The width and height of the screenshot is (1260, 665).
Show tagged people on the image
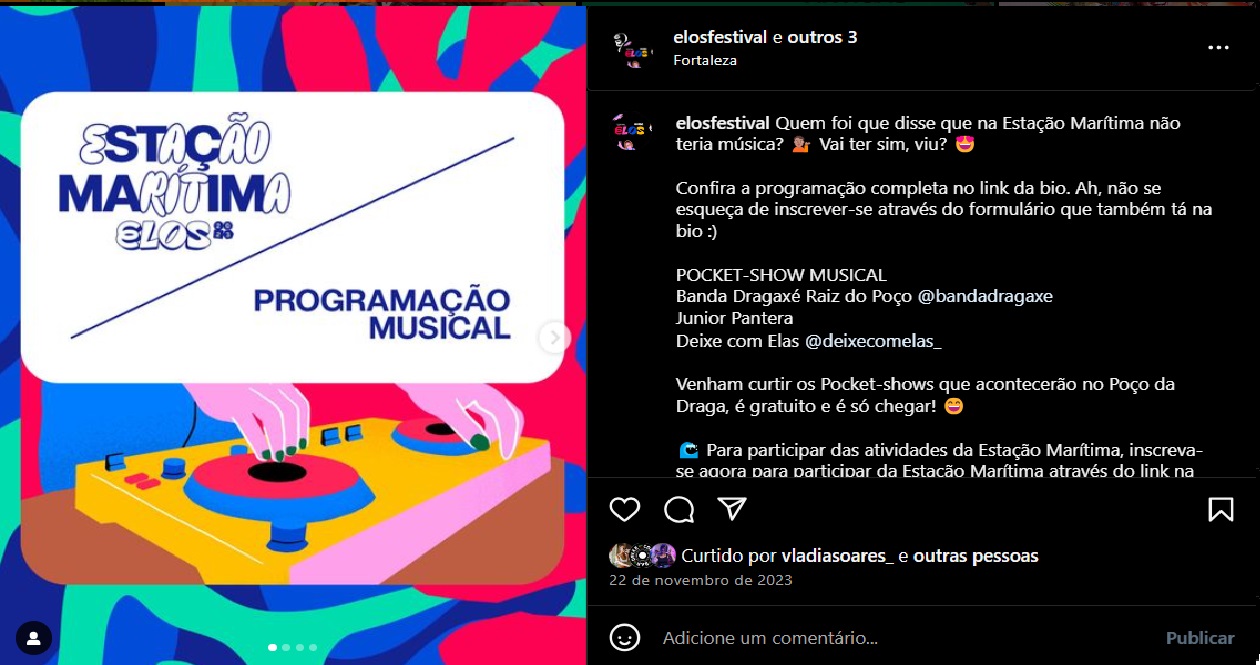[34, 637]
